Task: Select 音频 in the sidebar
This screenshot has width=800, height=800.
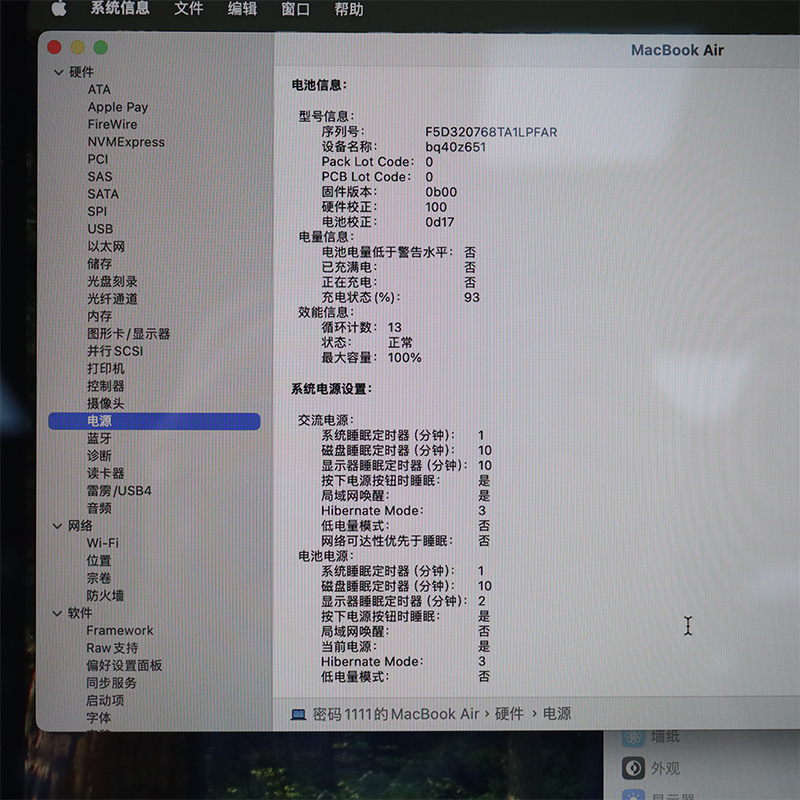Action: 99,508
